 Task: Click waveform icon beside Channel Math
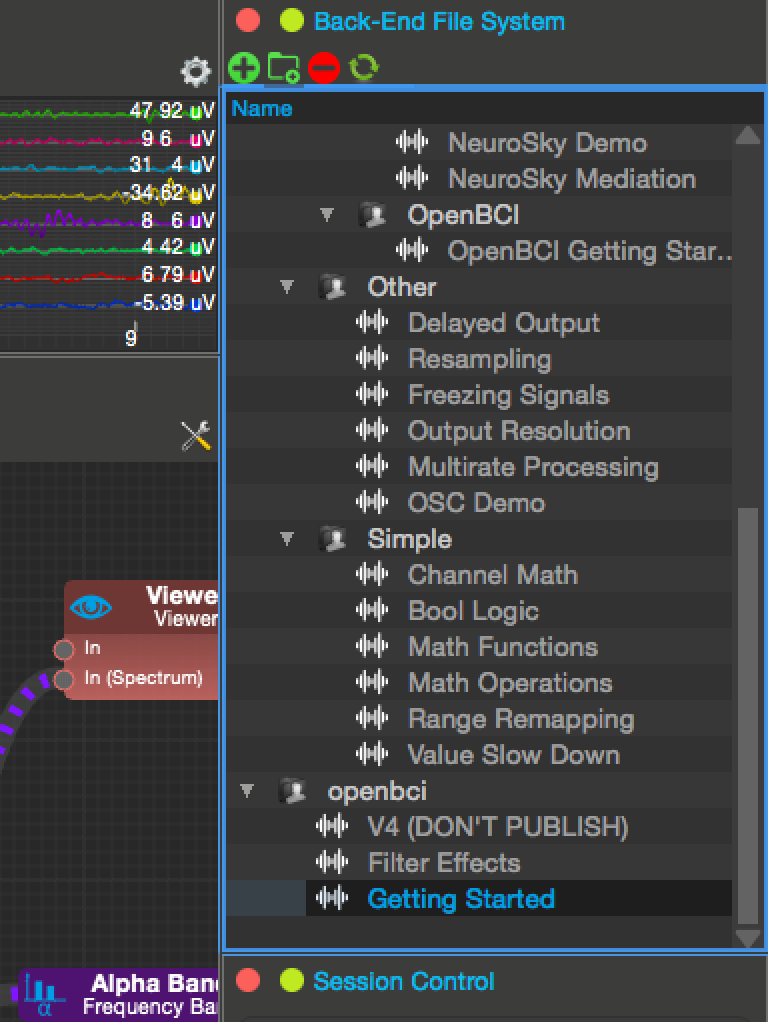pos(372,574)
